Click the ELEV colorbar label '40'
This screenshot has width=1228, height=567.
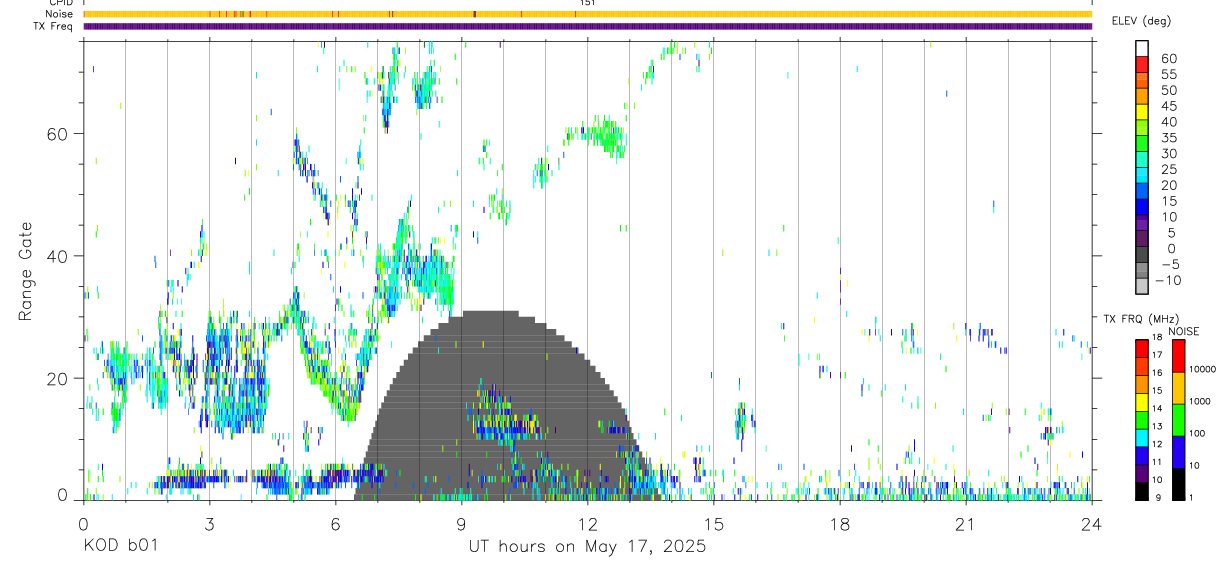1169,122
